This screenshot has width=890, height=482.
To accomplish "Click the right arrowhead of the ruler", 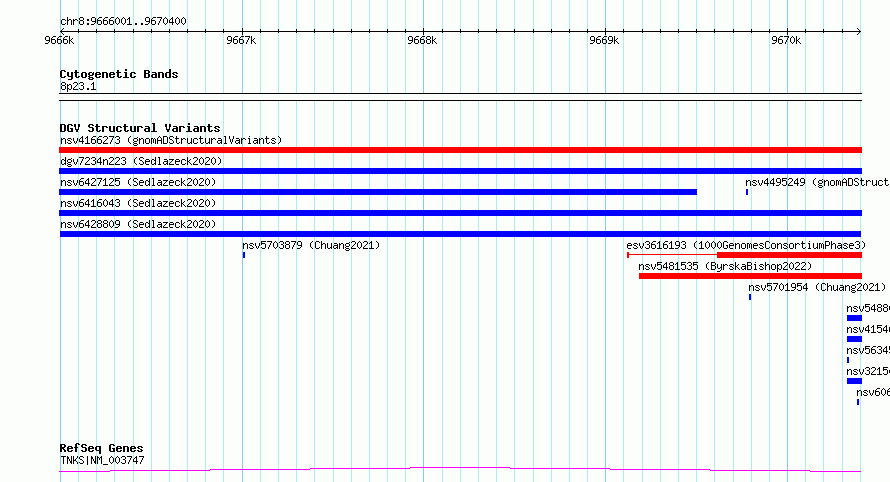I will pos(859,31).
